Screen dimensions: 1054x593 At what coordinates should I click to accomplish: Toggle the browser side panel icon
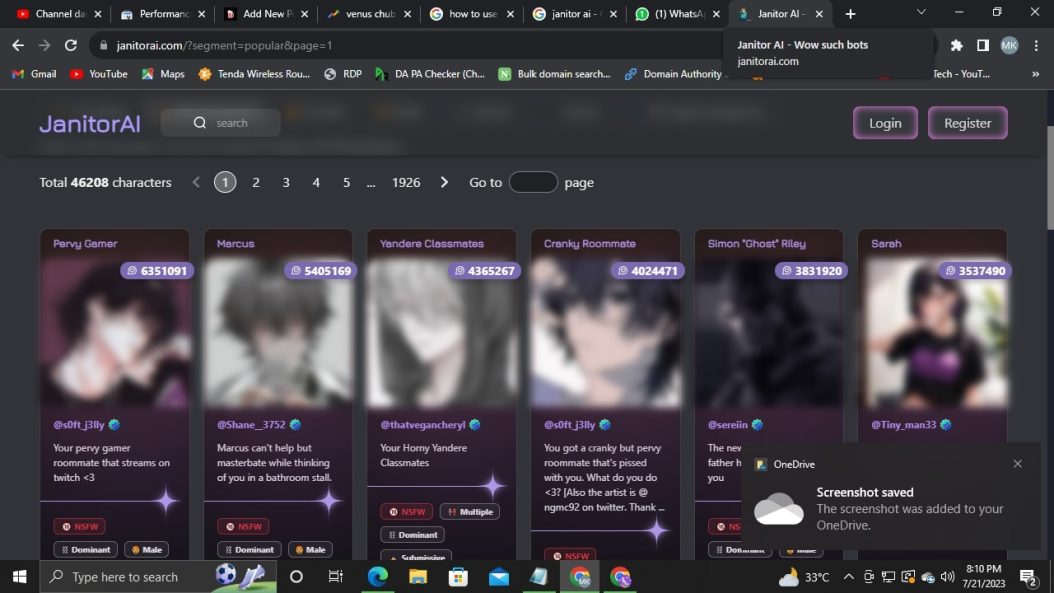click(983, 45)
